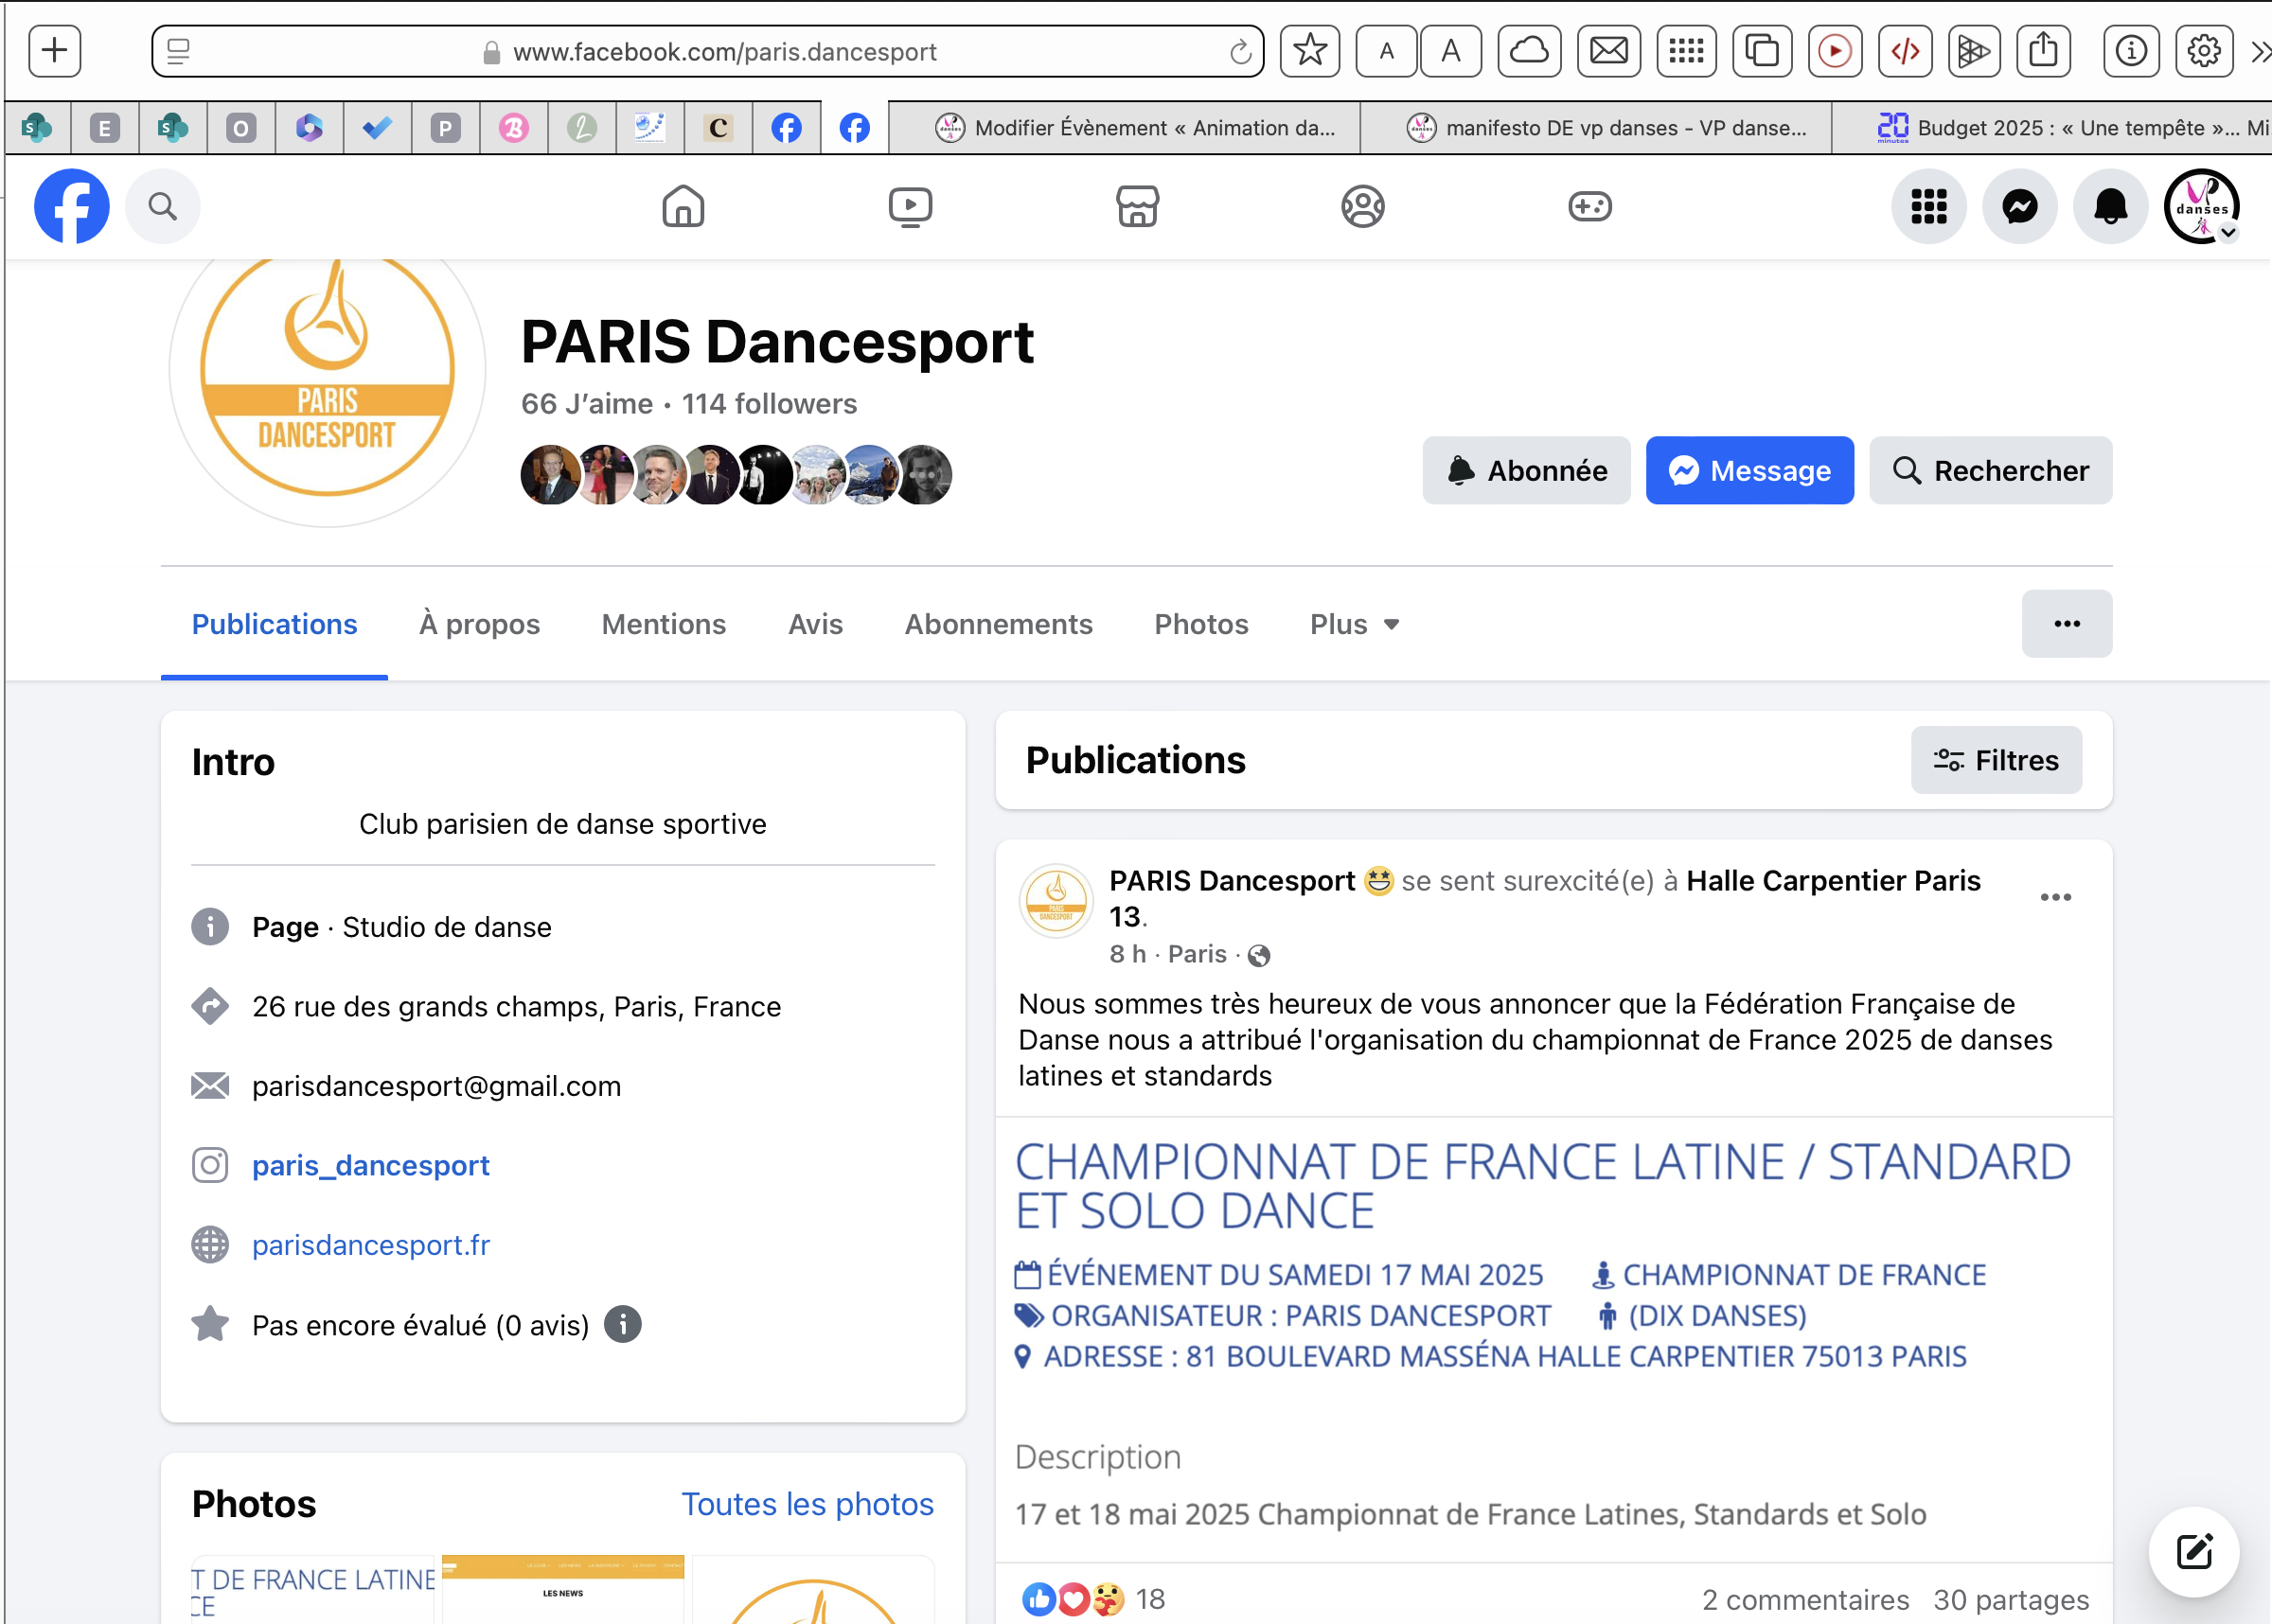Open Facebook Marketplace icon
Screen dimensions: 2272x1624
[1137, 207]
